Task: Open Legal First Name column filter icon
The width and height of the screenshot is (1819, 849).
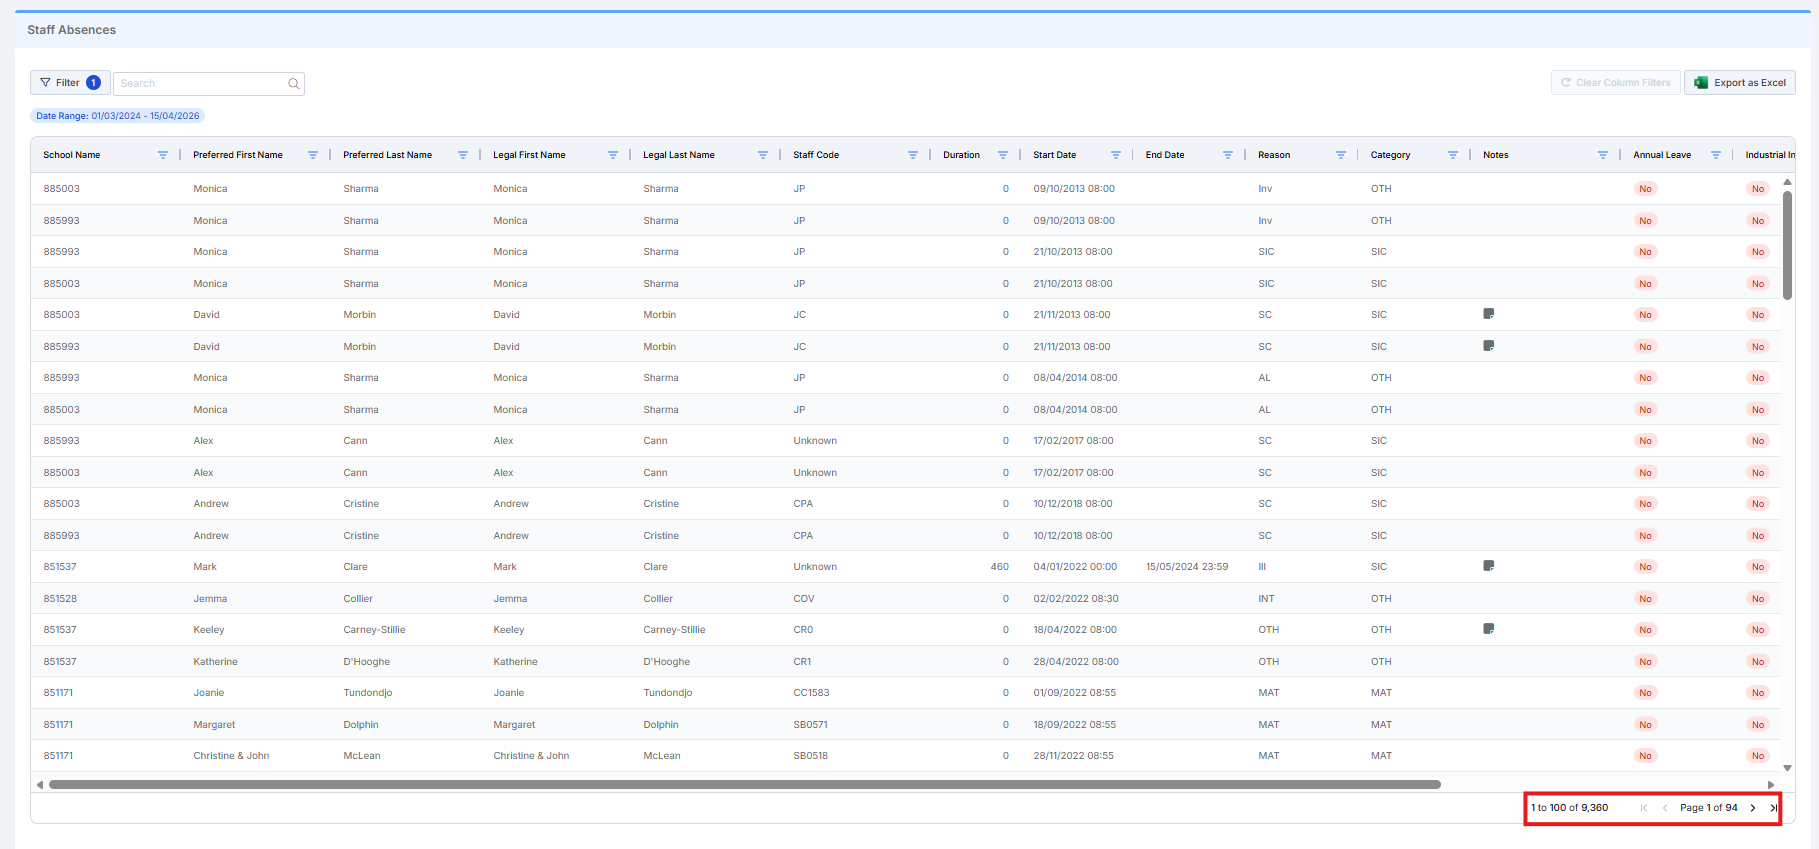Action: point(613,155)
